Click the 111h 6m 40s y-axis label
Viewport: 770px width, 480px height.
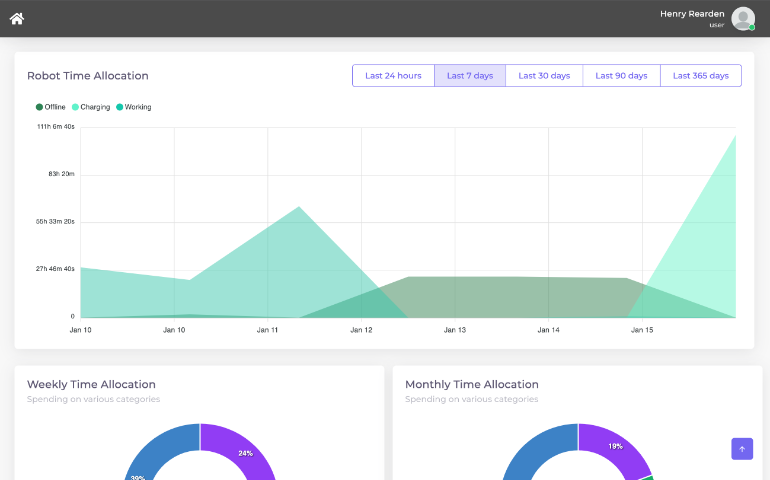55,127
